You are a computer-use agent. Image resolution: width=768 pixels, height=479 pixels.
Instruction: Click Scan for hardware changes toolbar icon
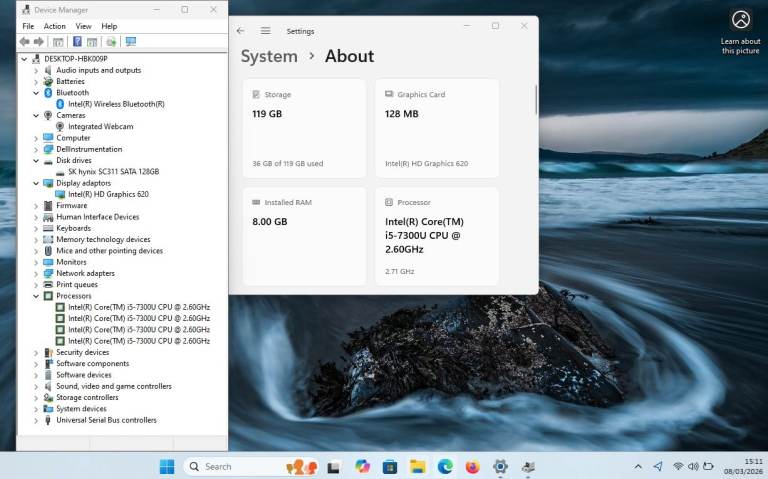point(130,42)
